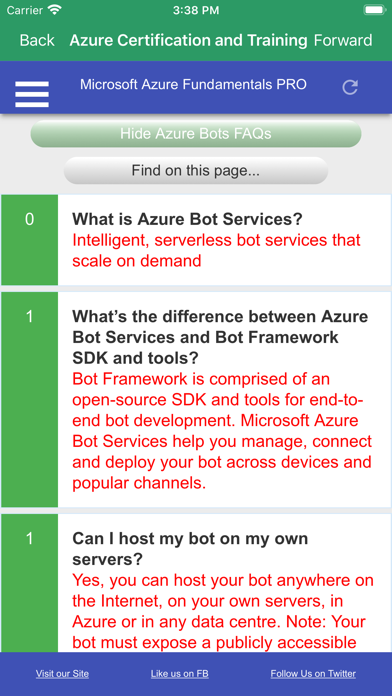This screenshot has width=392, height=696.
Task: Select 'What is Azure Bot Services?' question
Action: (x=187, y=219)
